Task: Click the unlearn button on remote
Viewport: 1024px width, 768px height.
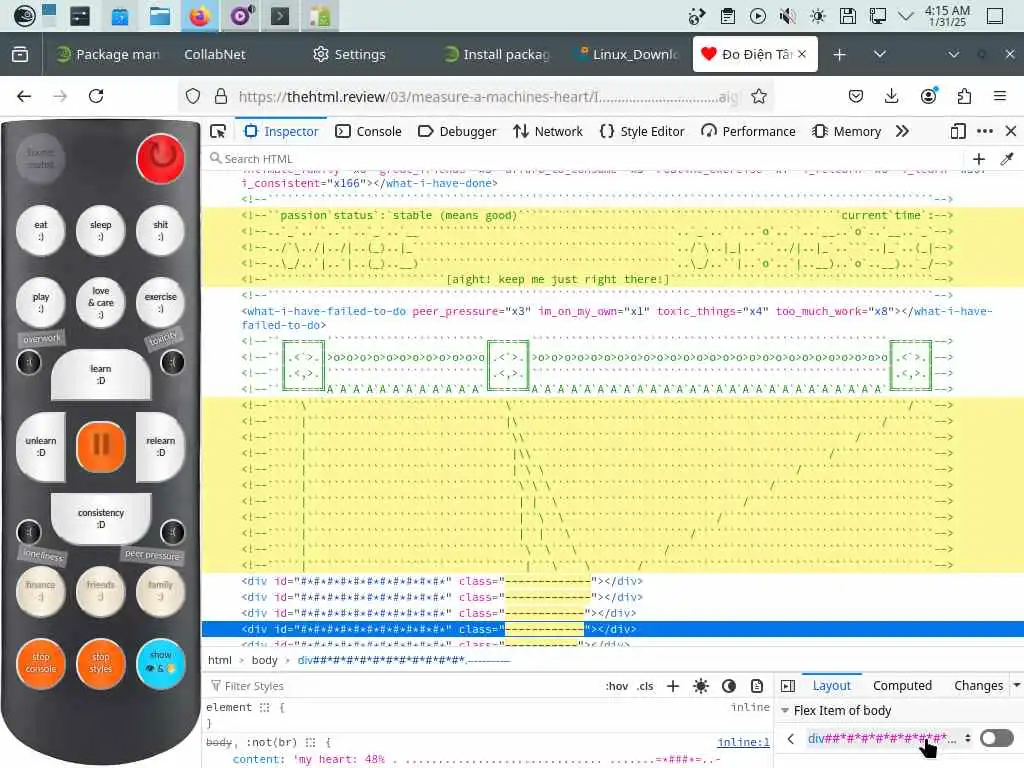Action: click(x=40, y=447)
